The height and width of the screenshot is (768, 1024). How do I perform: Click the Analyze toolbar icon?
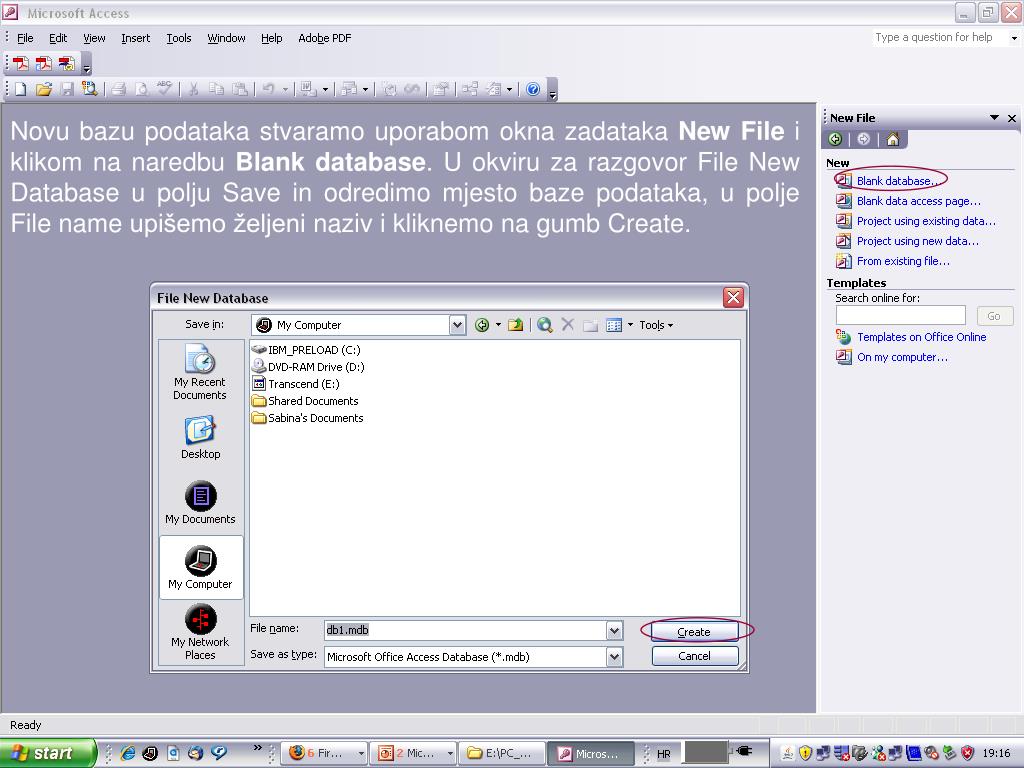click(x=349, y=89)
